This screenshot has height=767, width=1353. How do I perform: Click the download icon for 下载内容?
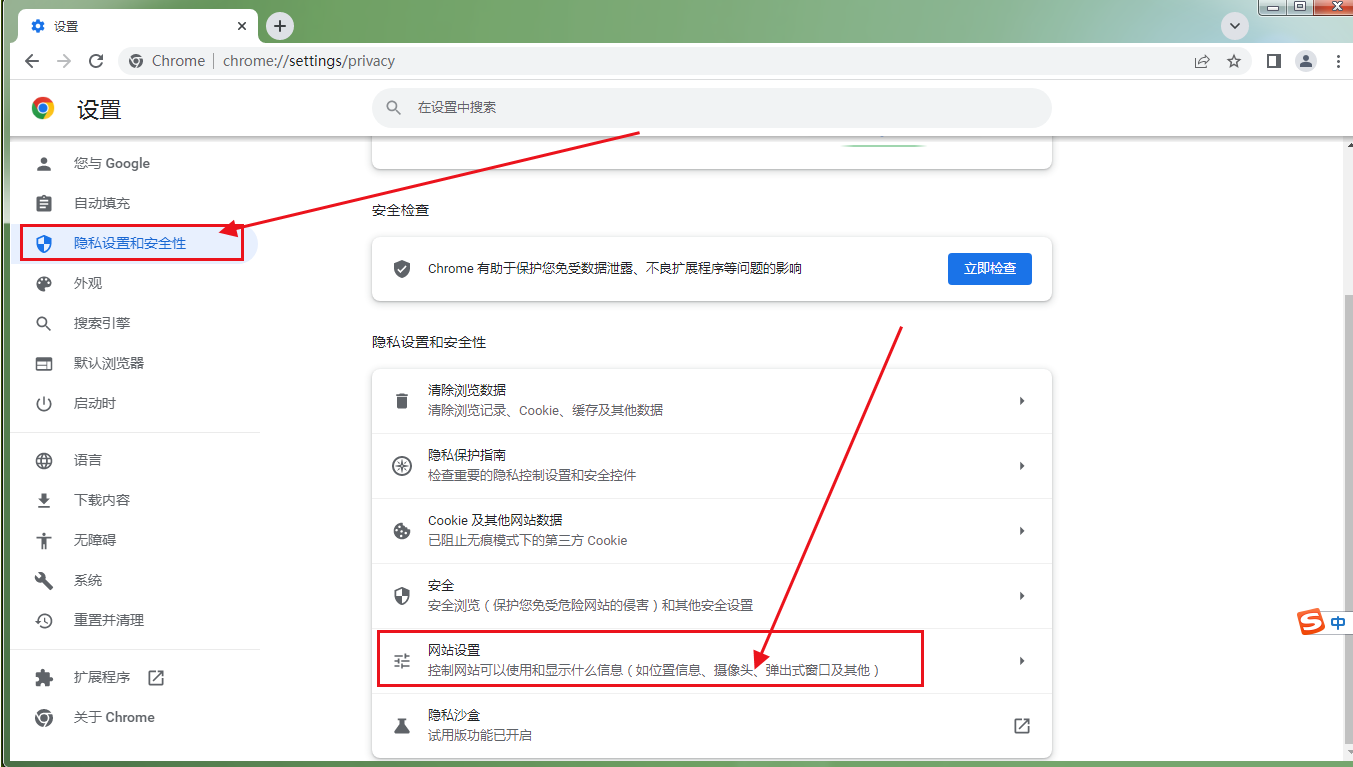(44, 500)
